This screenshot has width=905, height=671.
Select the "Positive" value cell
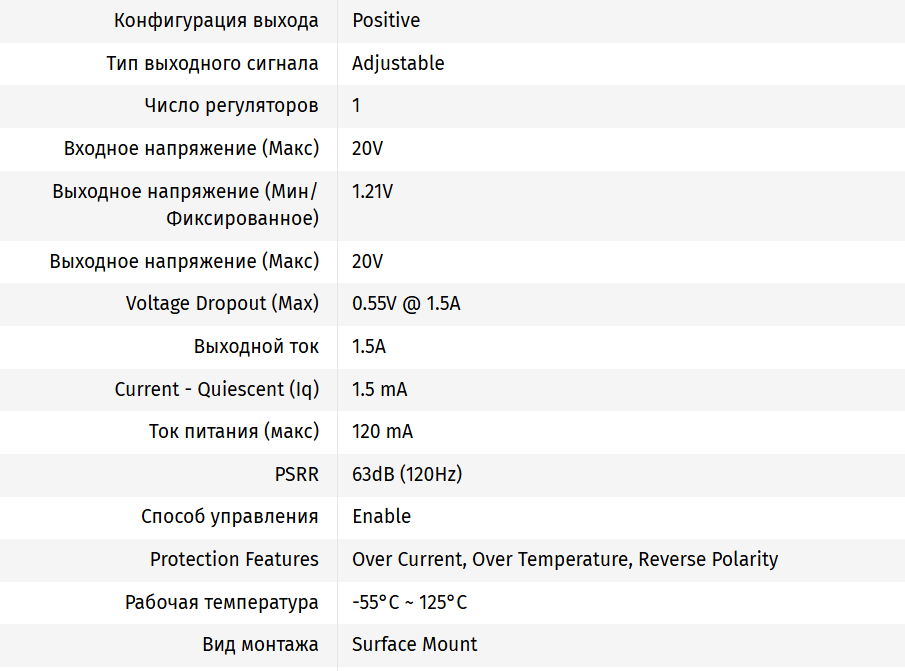(386, 20)
